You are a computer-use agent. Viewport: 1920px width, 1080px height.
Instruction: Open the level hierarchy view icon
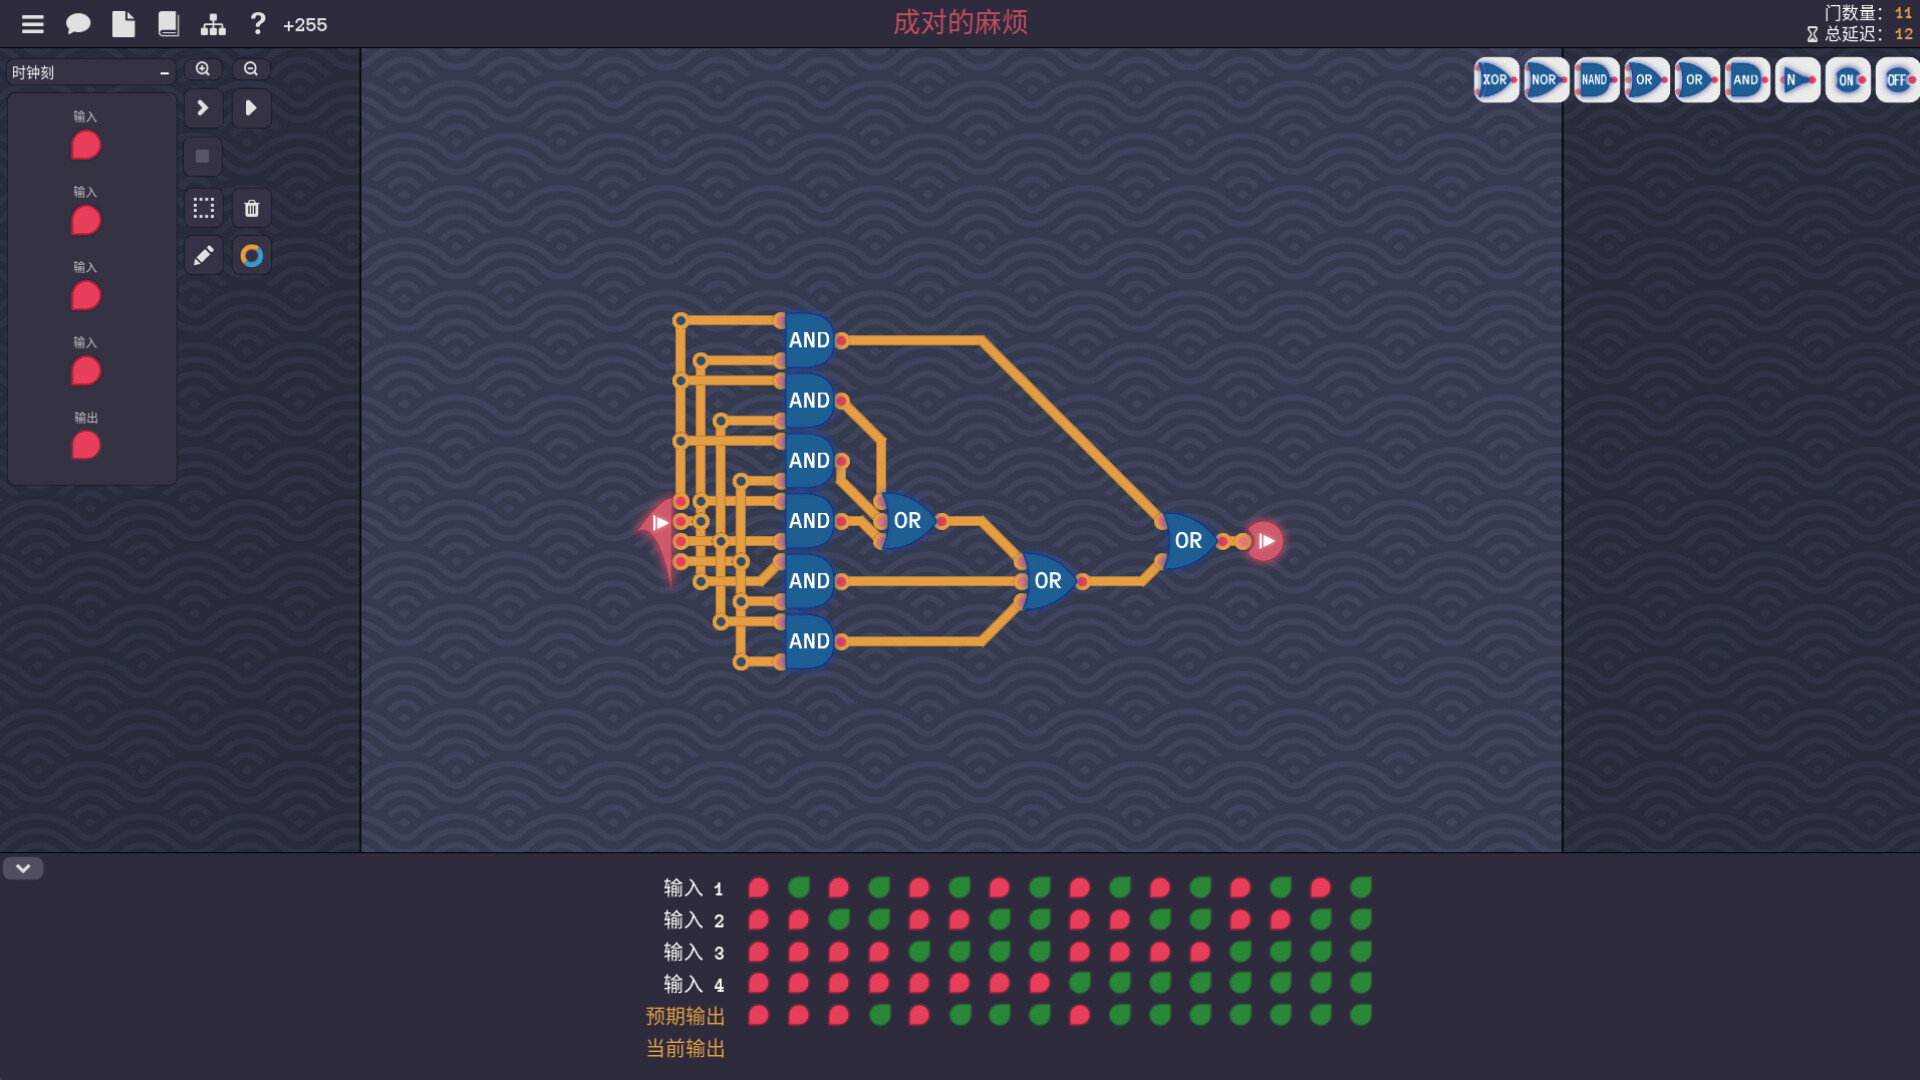[213, 23]
